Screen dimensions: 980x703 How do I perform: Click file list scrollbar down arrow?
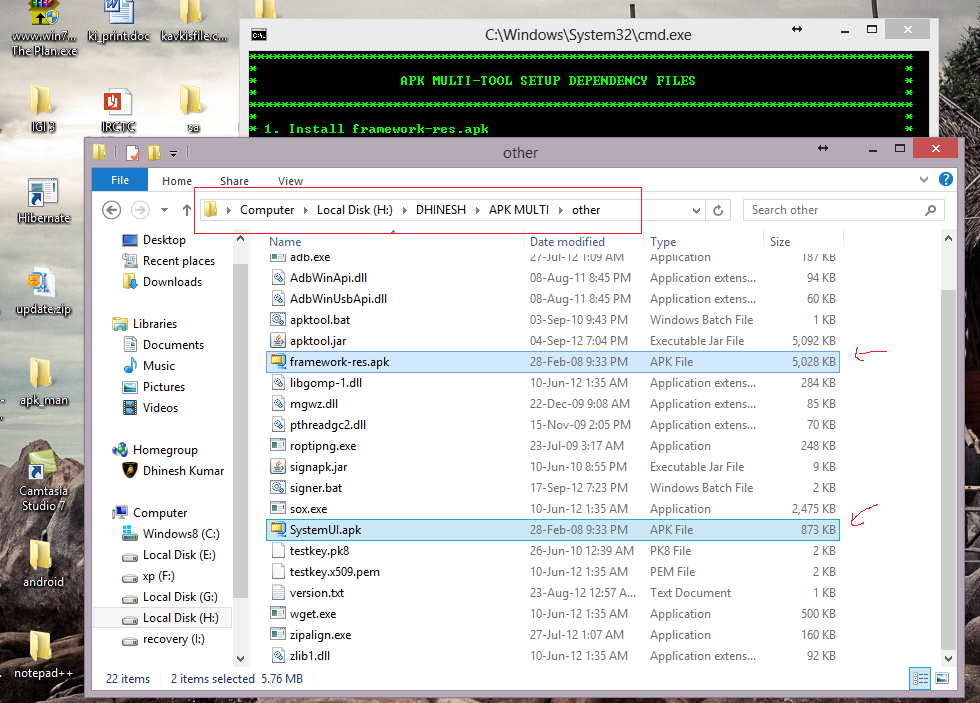point(948,658)
